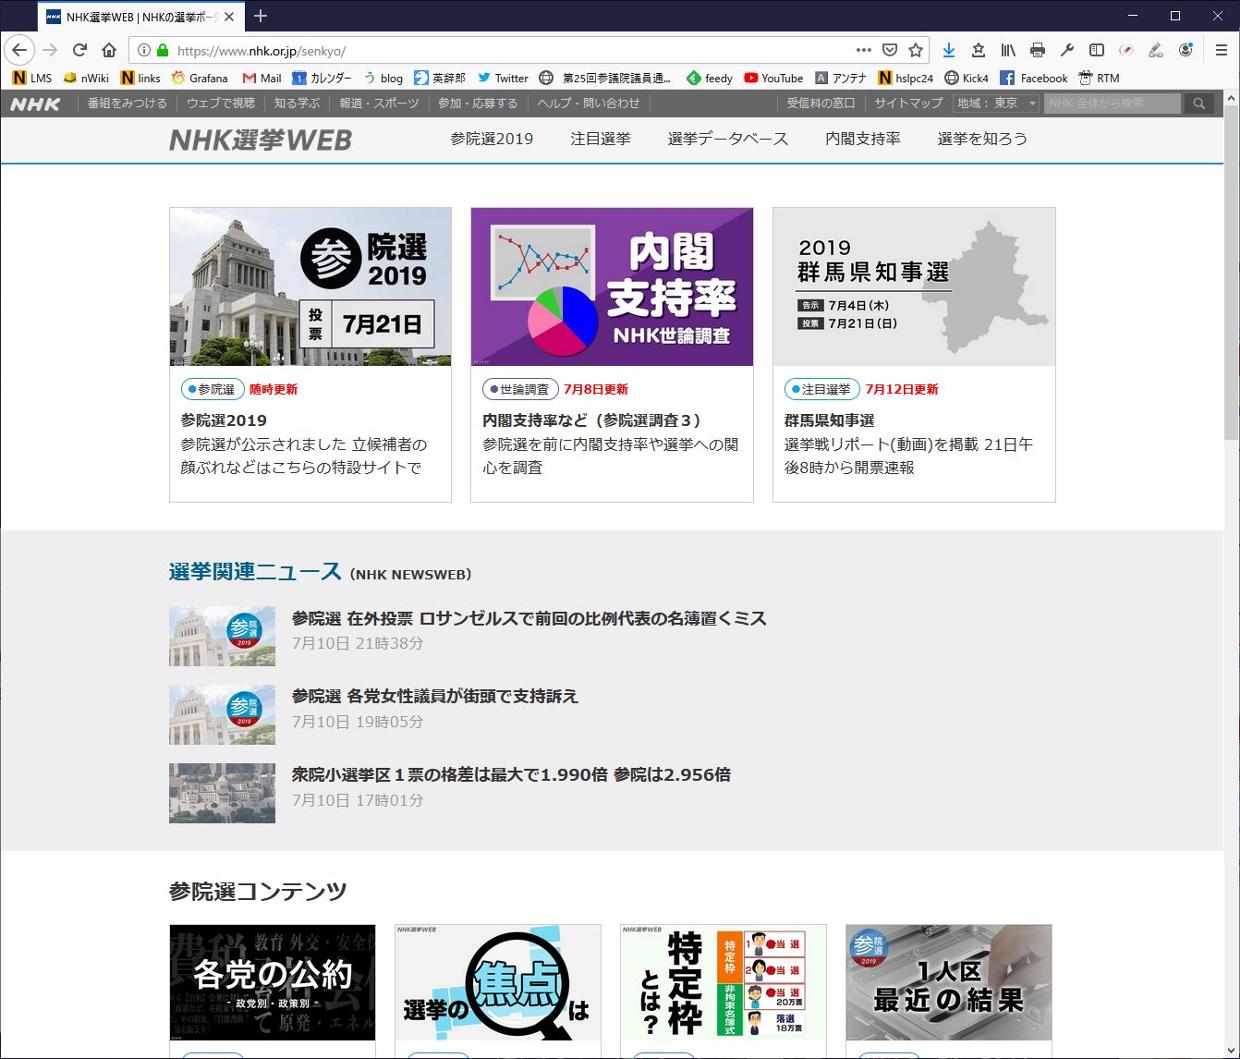Select 選挙データベース in the navigation bar
Screen dimensions: 1240x1059
(727, 139)
